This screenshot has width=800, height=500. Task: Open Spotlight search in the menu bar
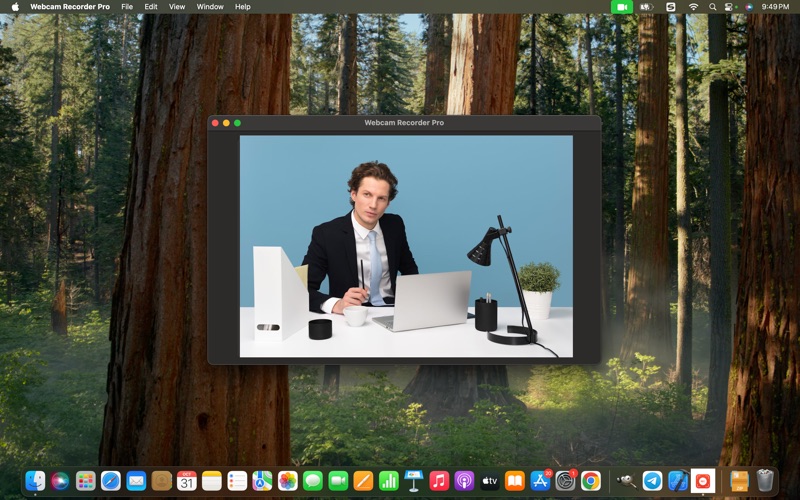(712, 7)
